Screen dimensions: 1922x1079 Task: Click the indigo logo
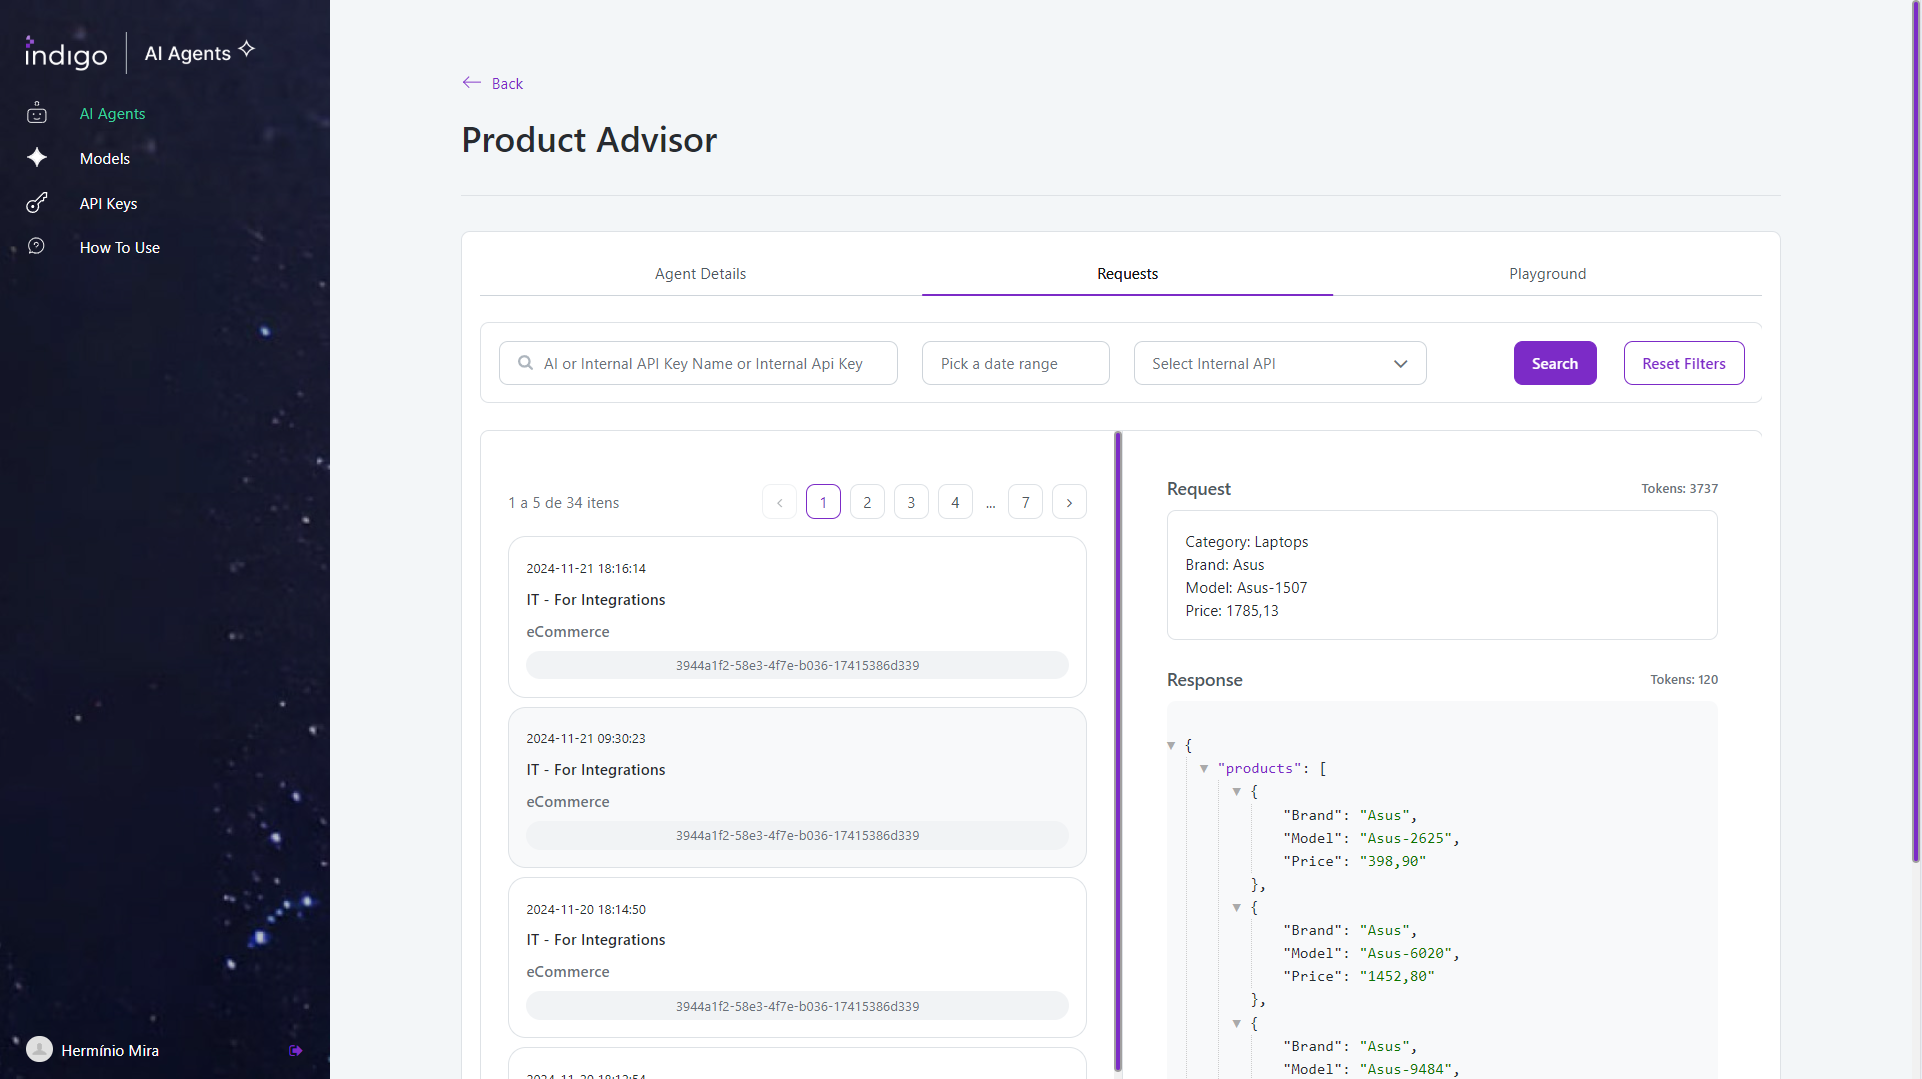(66, 53)
